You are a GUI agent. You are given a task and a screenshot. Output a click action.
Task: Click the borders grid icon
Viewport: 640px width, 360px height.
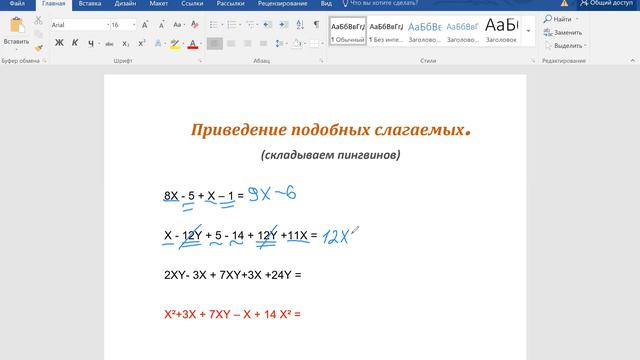coord(314,43)
